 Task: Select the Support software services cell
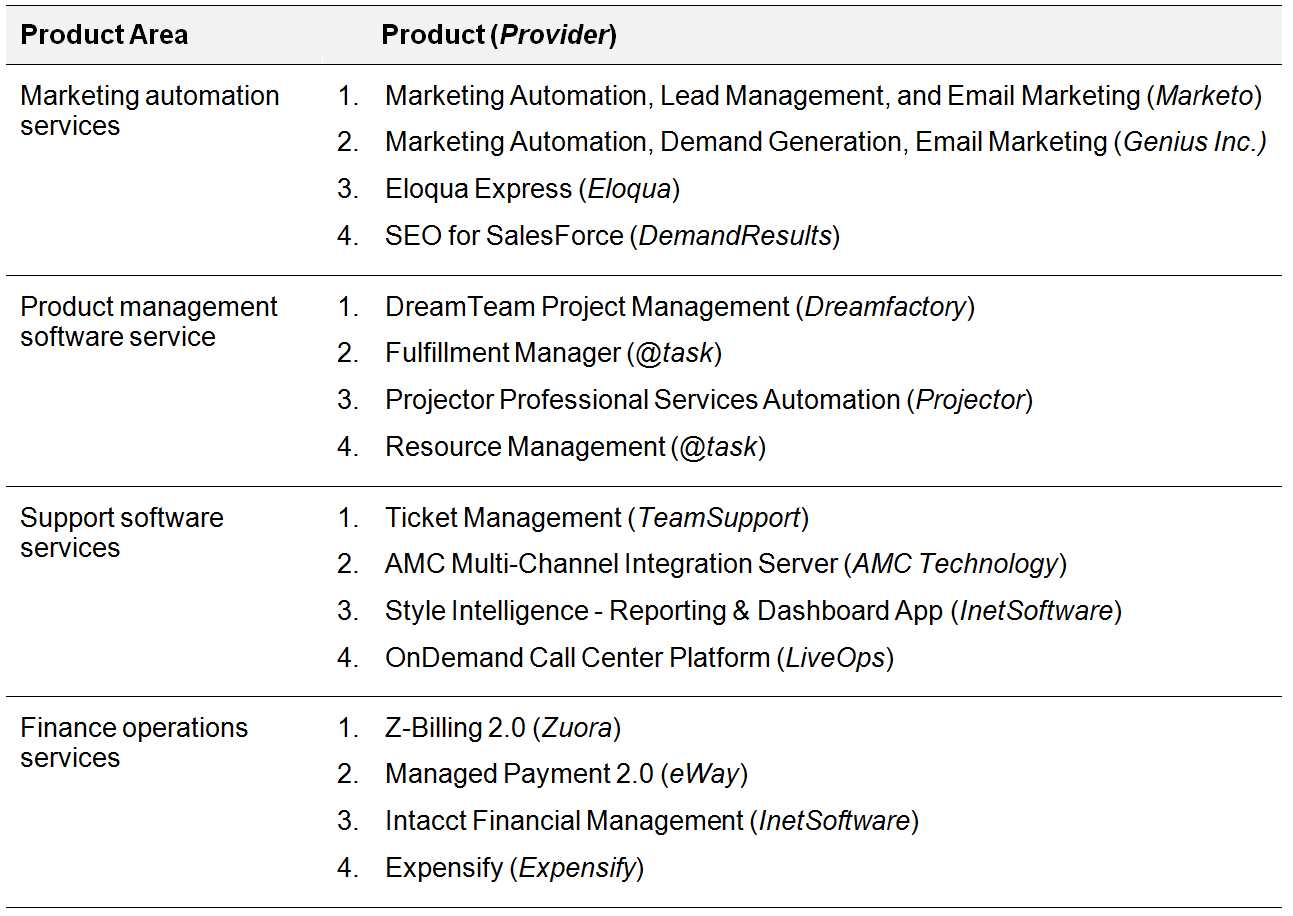pyautogui.click(x=122, y=533)
